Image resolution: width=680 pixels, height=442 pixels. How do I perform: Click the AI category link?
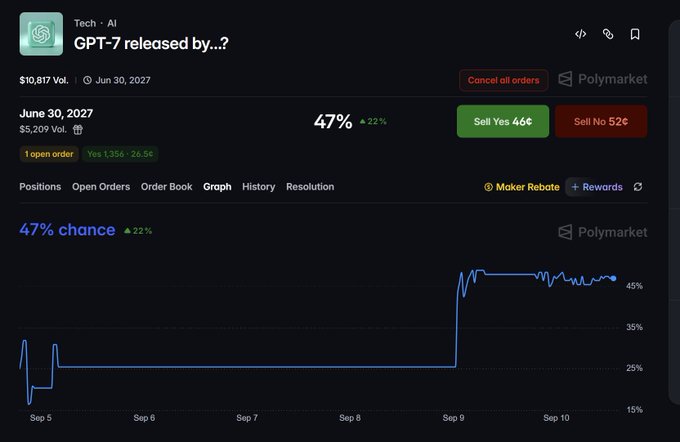[x=112, y=23]
